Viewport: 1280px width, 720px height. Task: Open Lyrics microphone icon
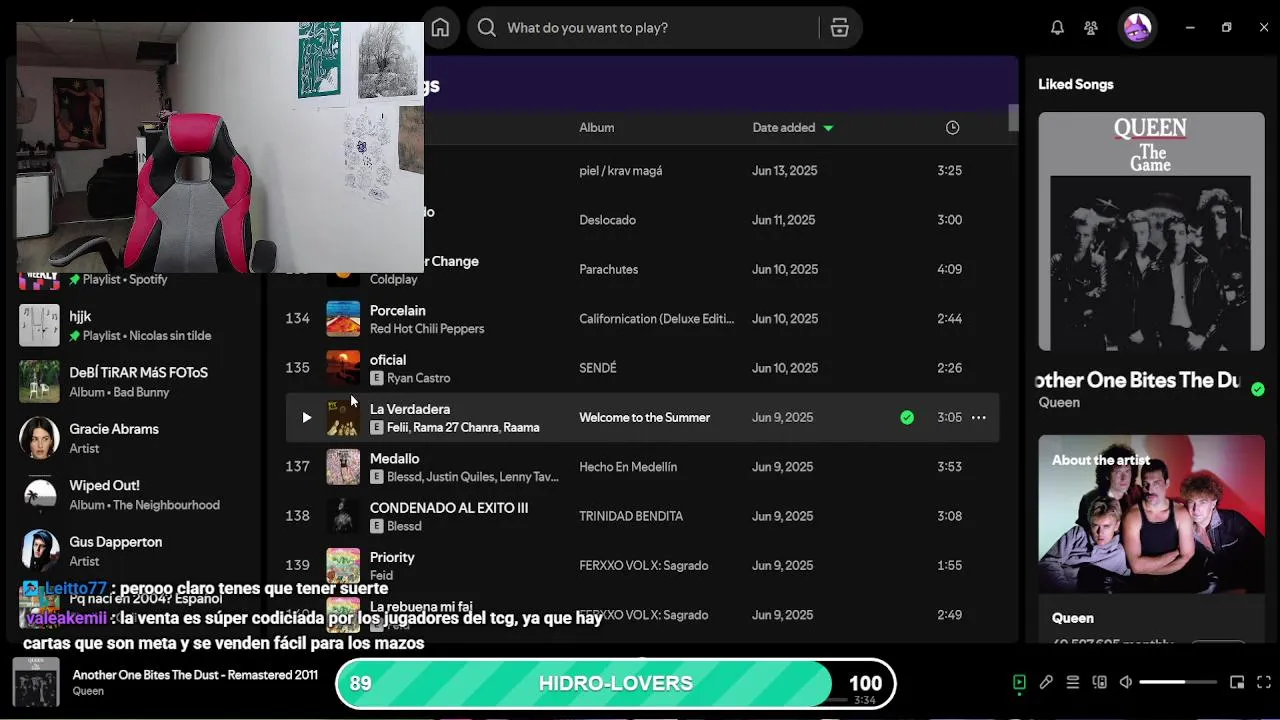coord(1046,682)
